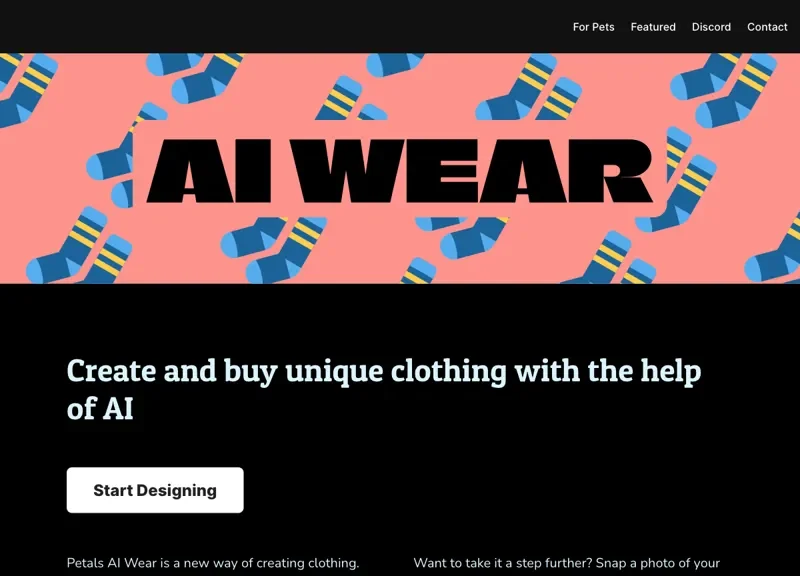Click the headline about creating unique clothing
Viewport: 800px width, 576px height.
tap(384, 389)
